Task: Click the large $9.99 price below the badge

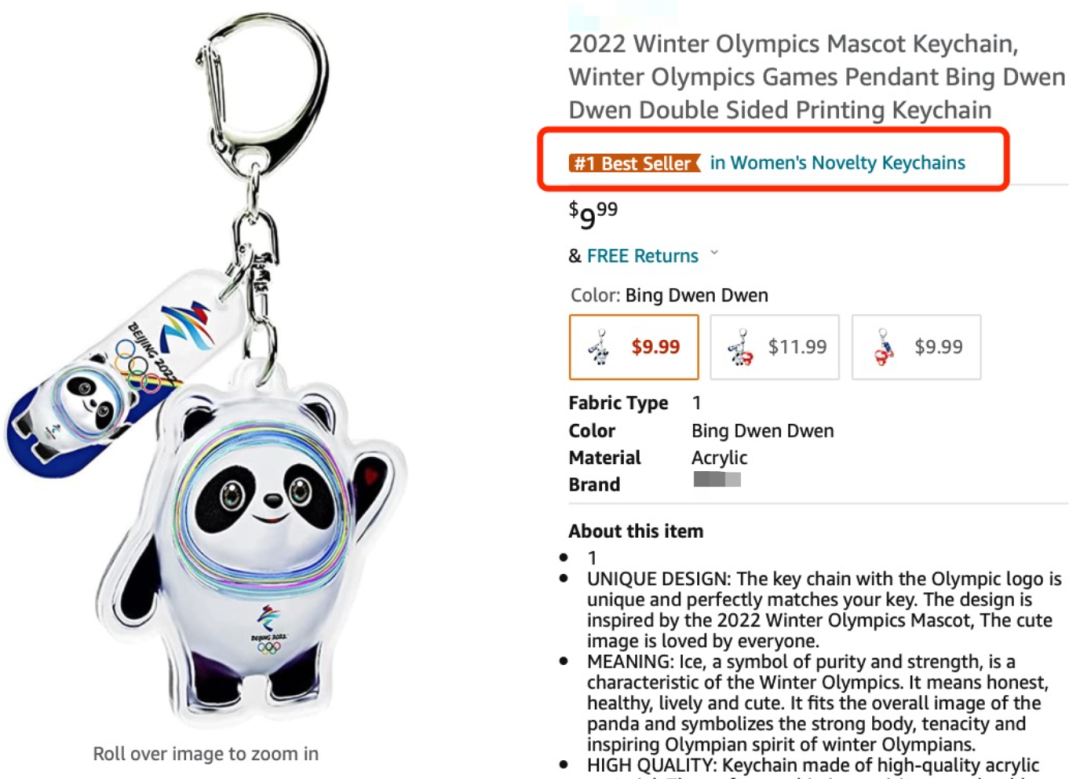Action: (x=593, y=213)
